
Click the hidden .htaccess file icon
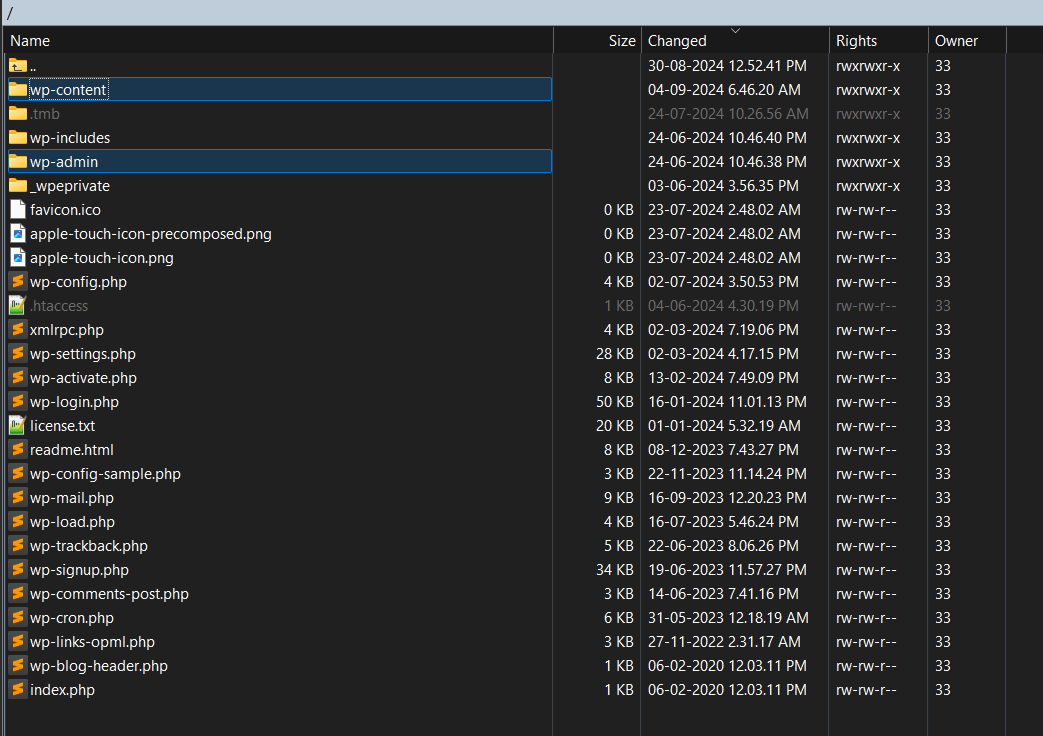[x=18, y=306]
